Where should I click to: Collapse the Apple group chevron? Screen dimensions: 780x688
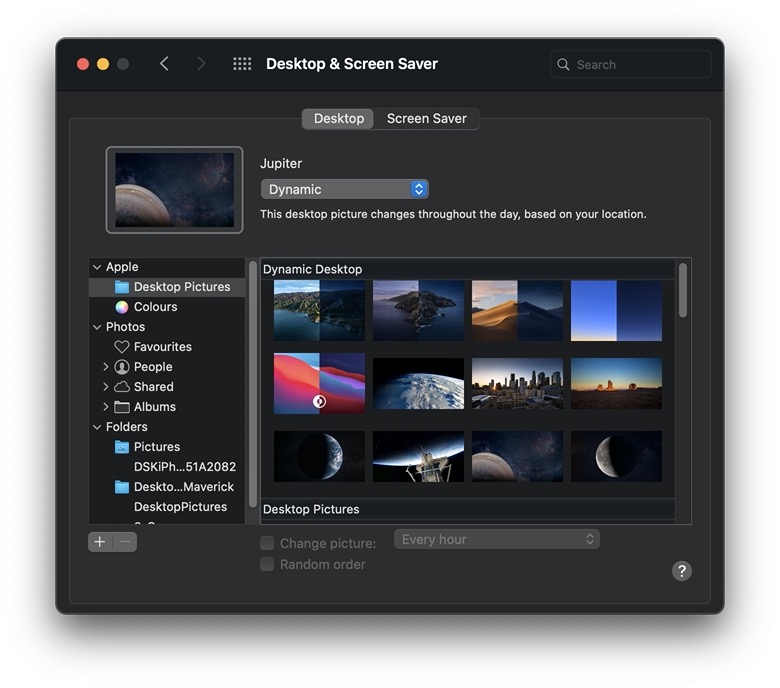pos(97,267)
